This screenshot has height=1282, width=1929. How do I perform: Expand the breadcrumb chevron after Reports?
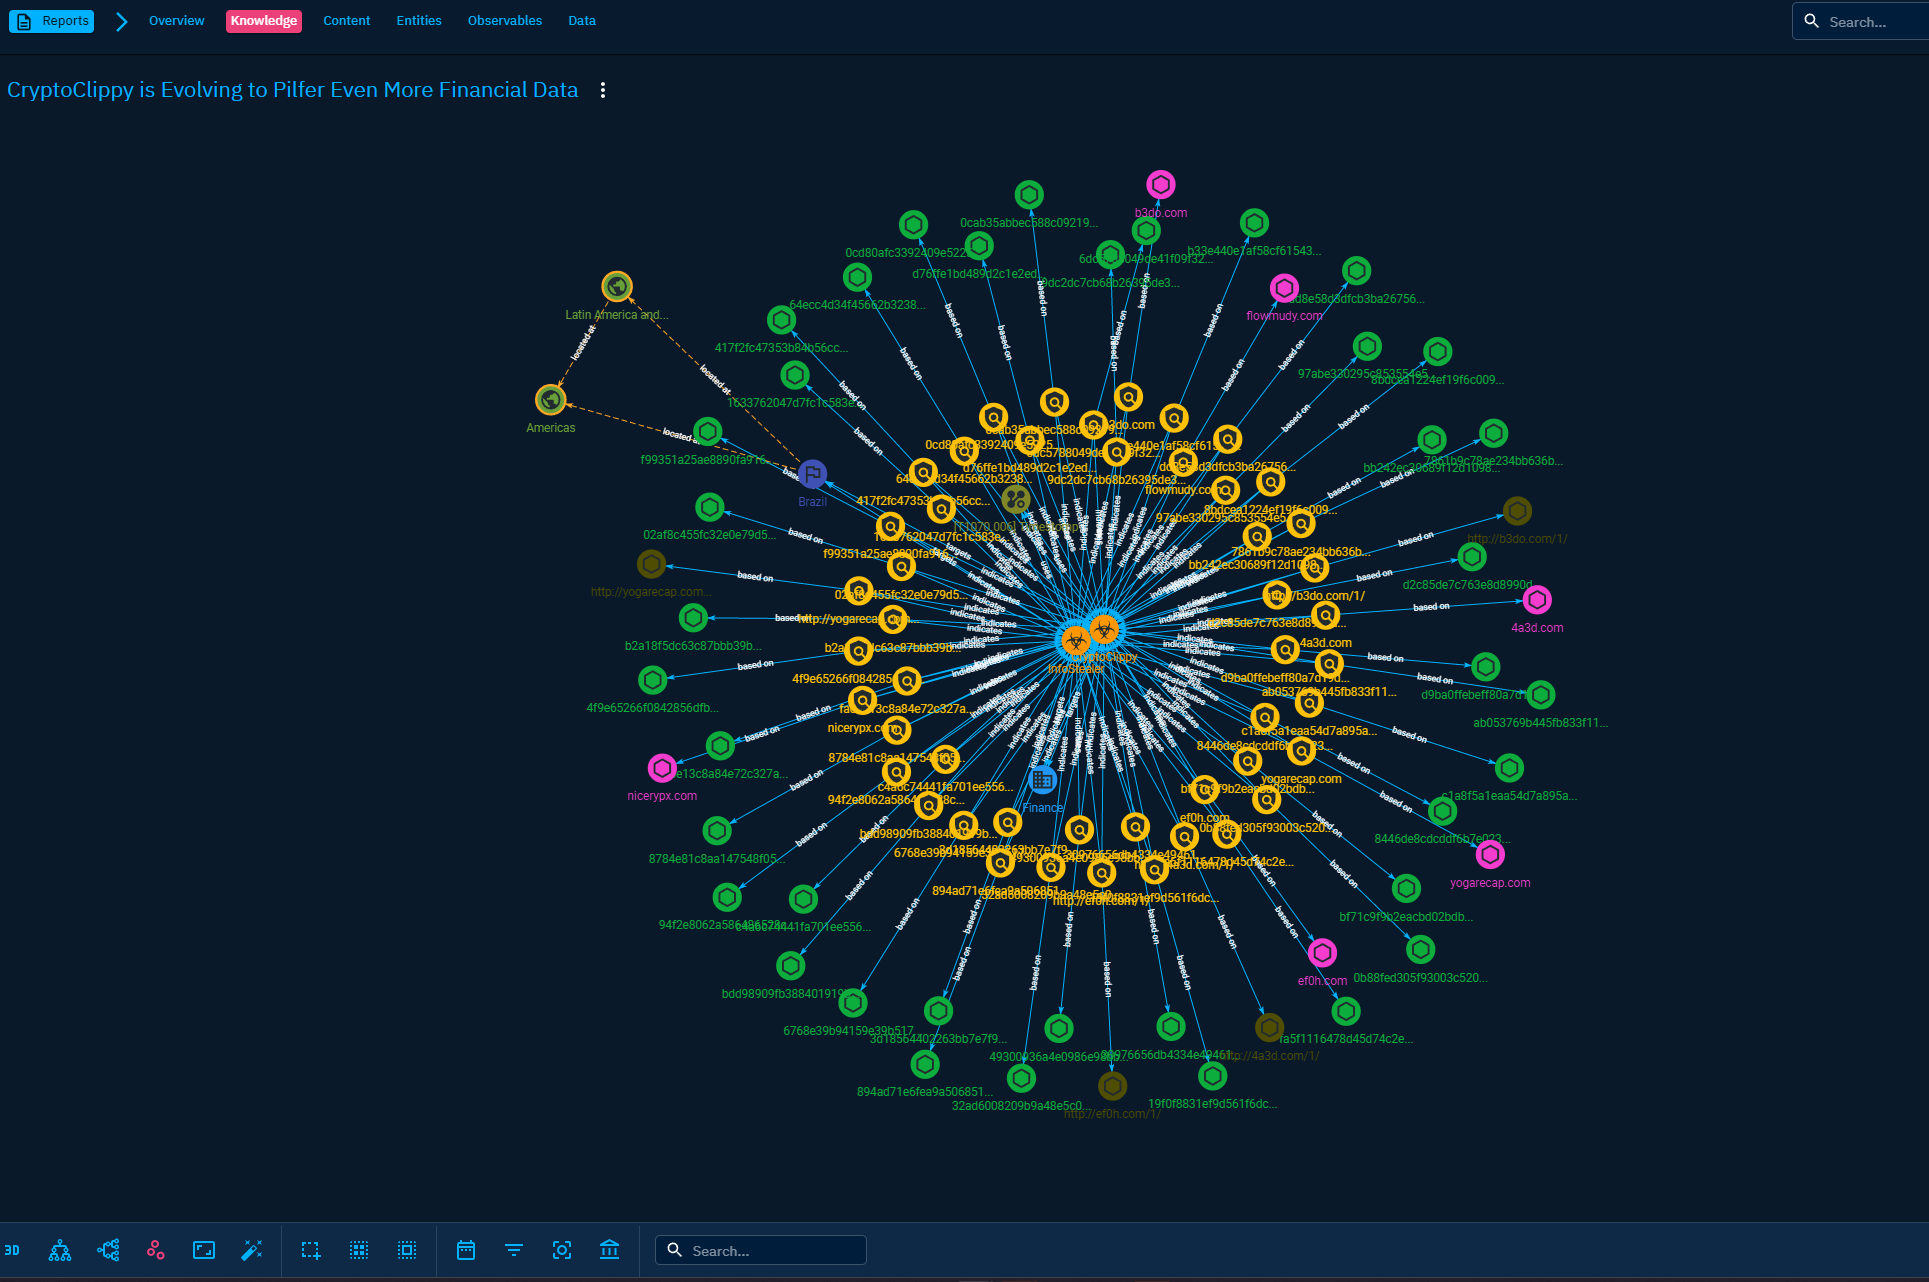tap(121, 21)
